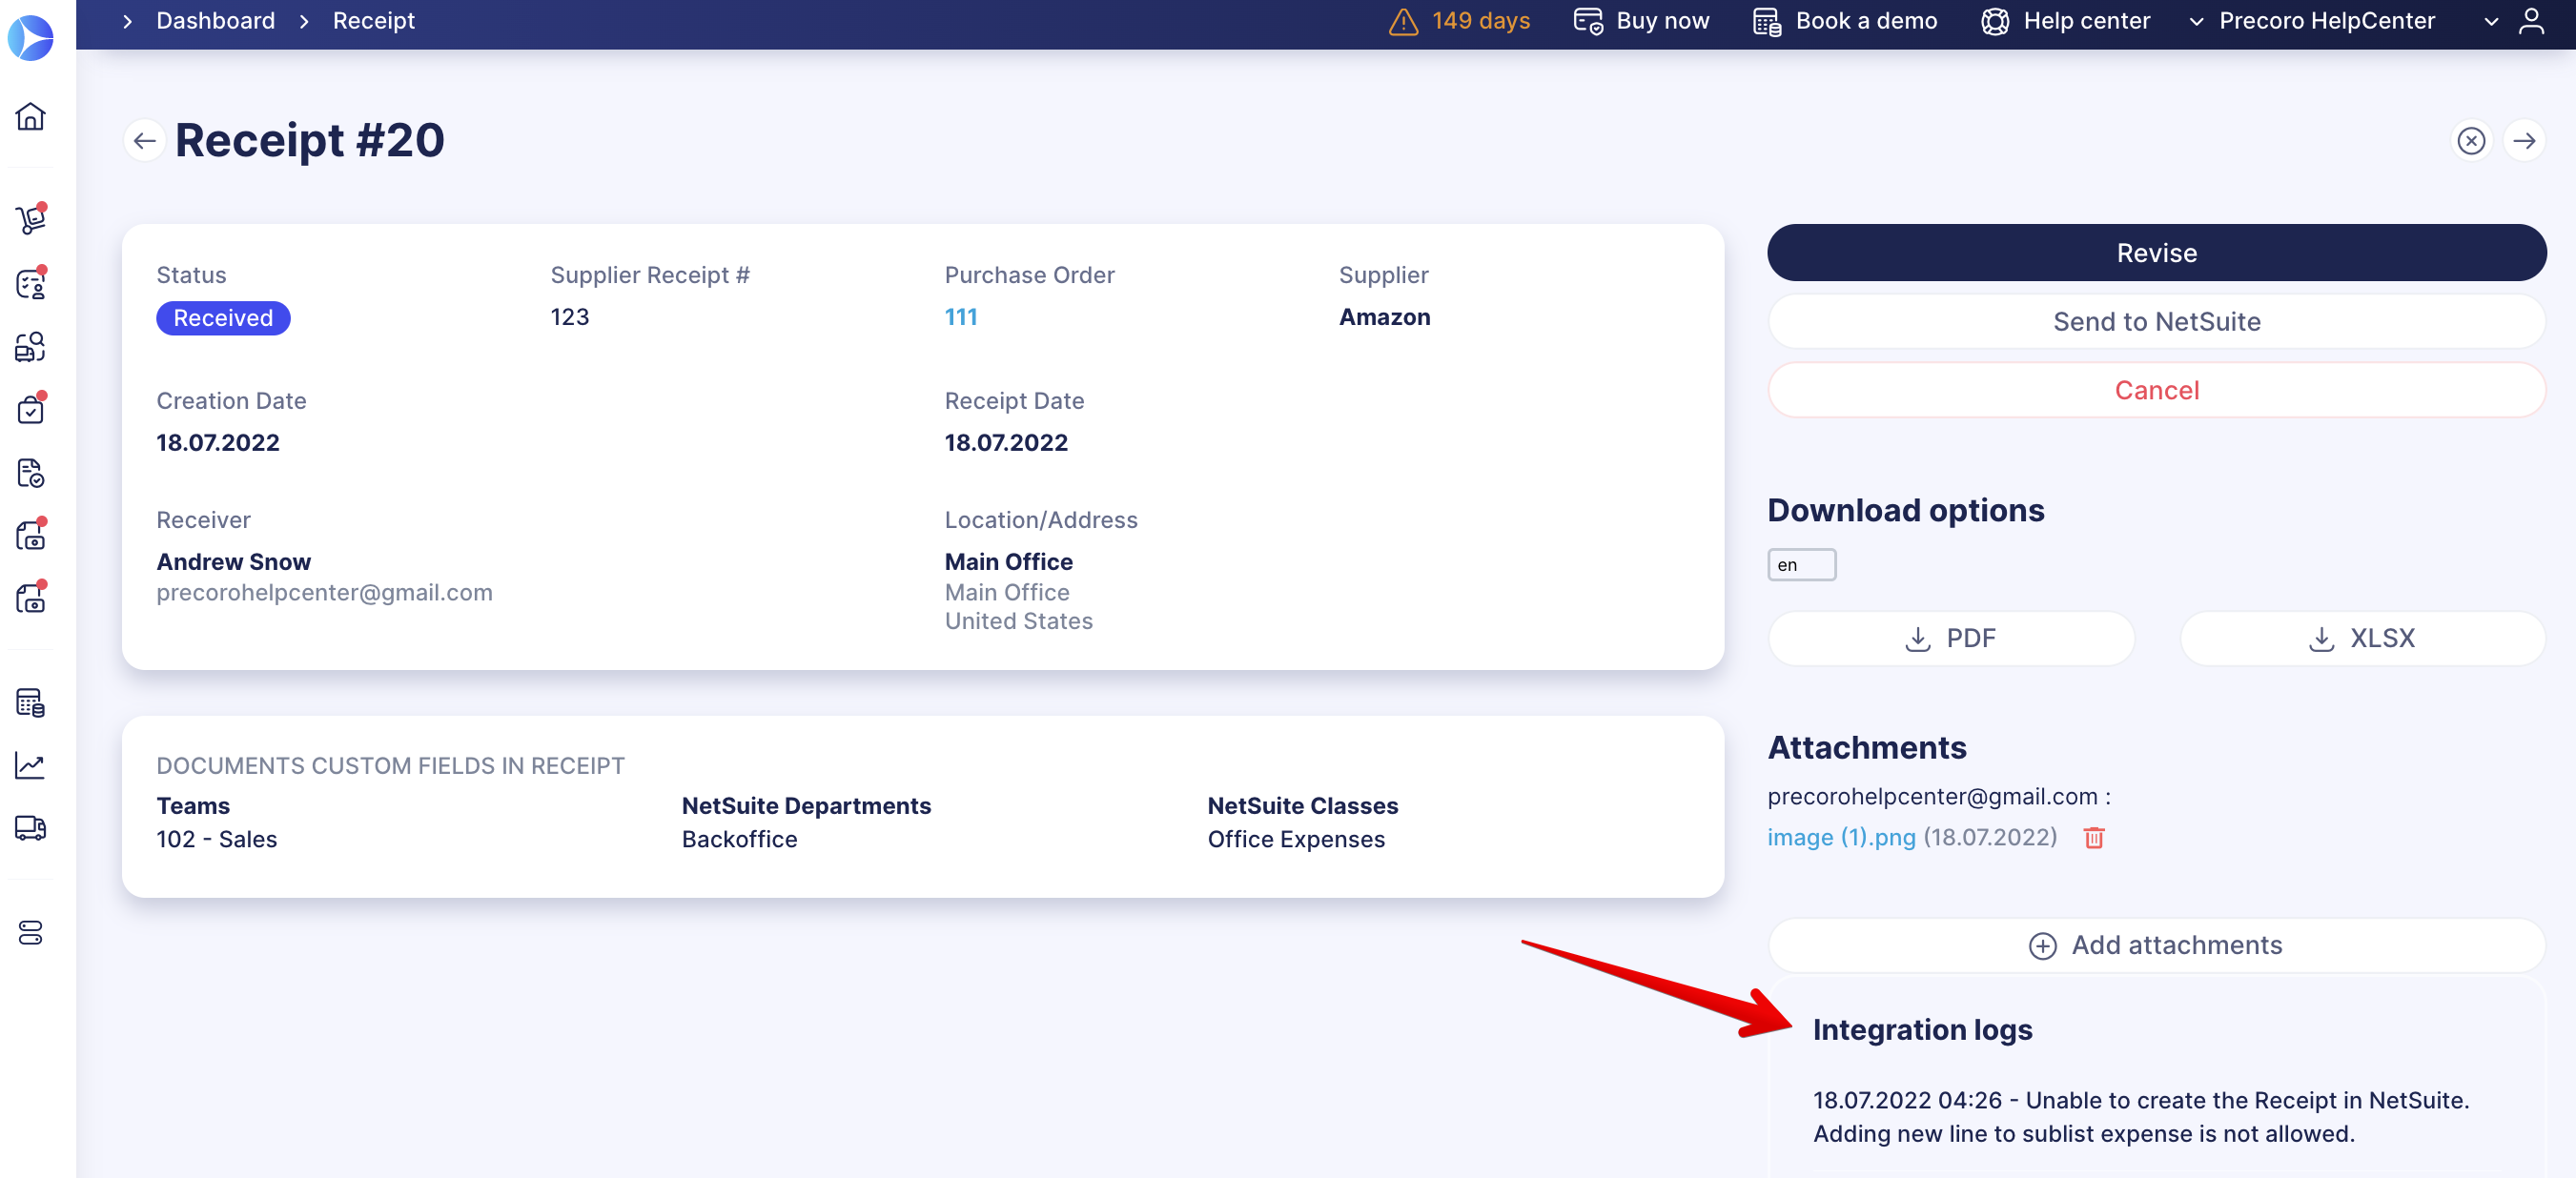
Task: Go to next receipt arrow
Action: (2524, 141)
